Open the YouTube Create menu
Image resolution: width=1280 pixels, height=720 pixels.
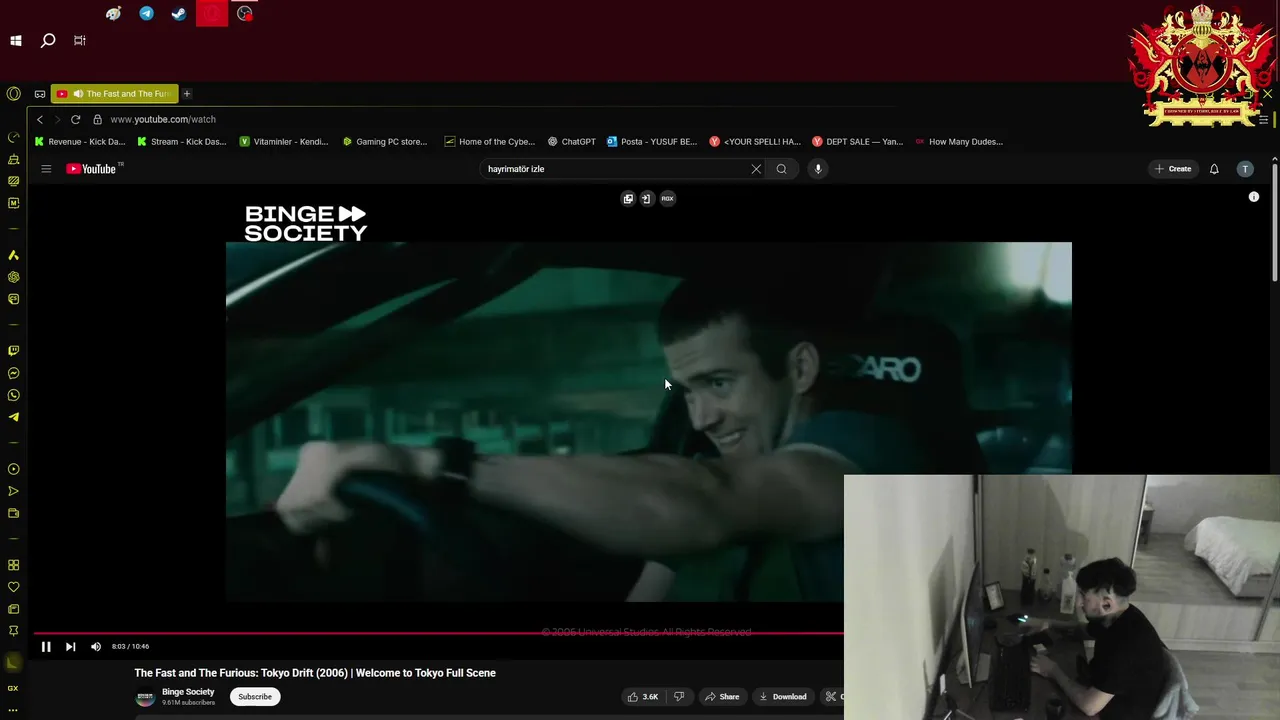pos(1173,169)
